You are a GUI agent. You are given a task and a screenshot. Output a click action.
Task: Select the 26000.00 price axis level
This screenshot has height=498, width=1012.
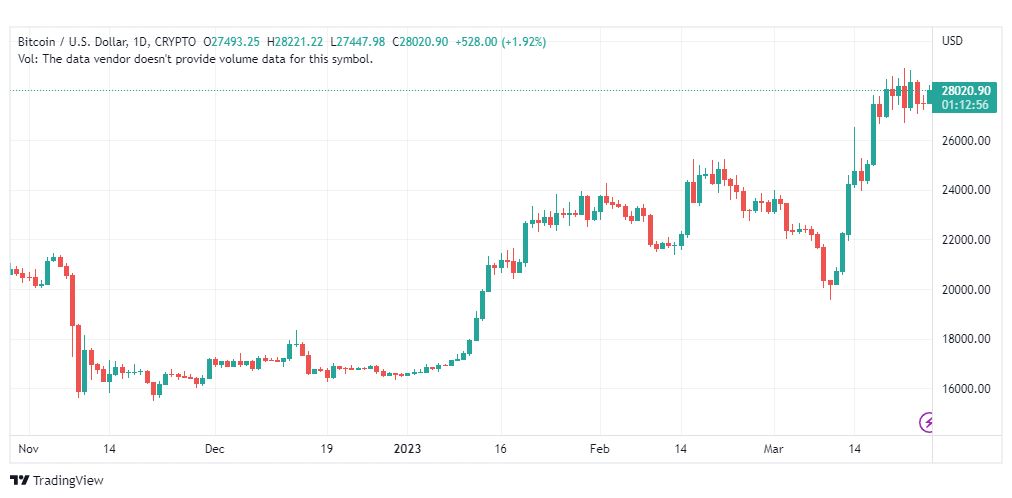965,141
